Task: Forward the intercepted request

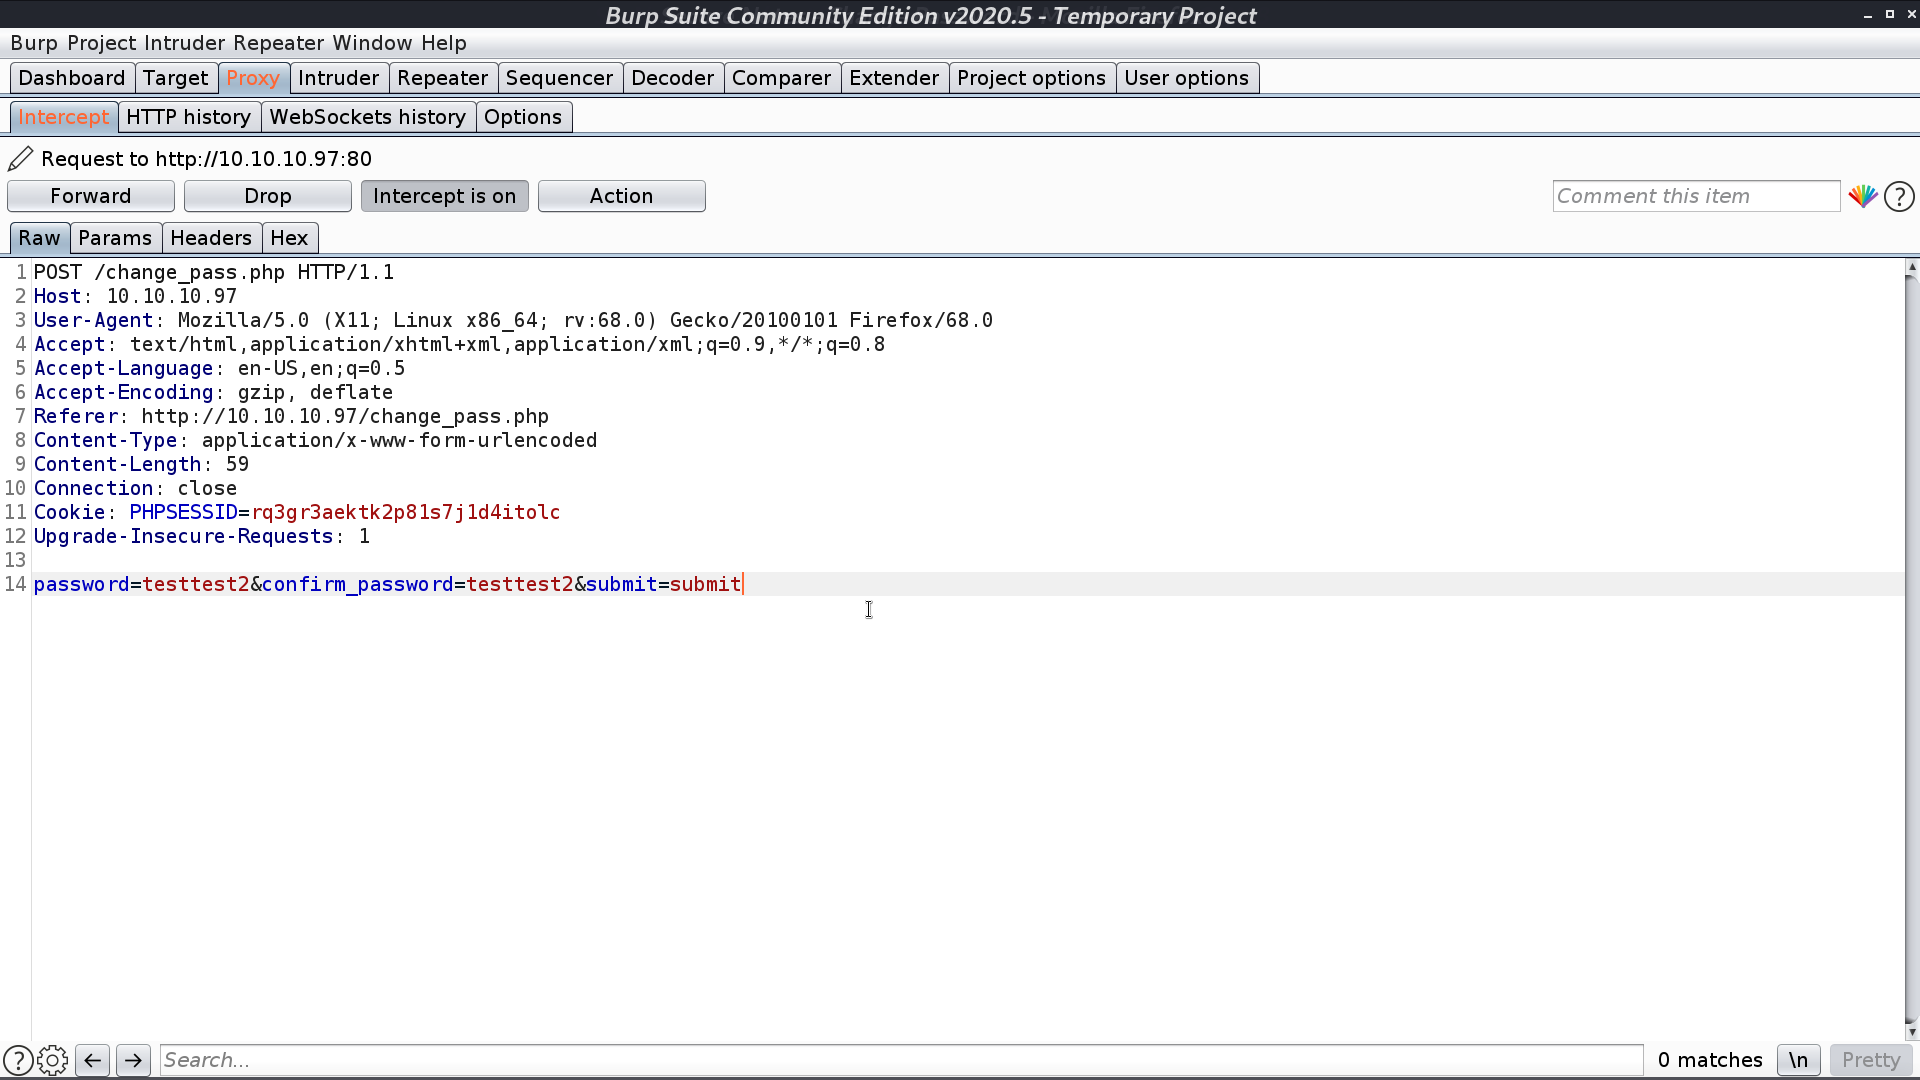Action: point(91,196)
